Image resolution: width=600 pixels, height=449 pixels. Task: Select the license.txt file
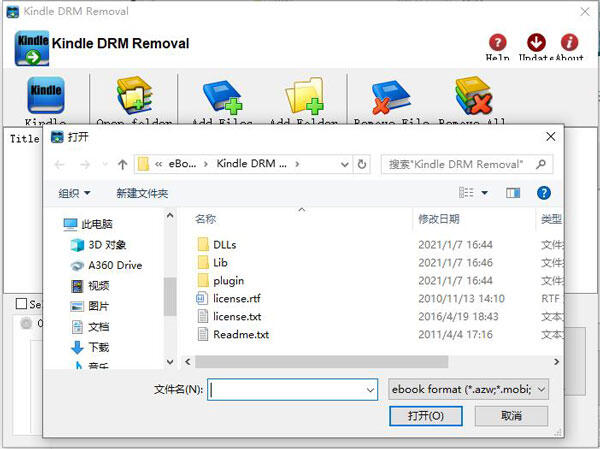[229, 317]
